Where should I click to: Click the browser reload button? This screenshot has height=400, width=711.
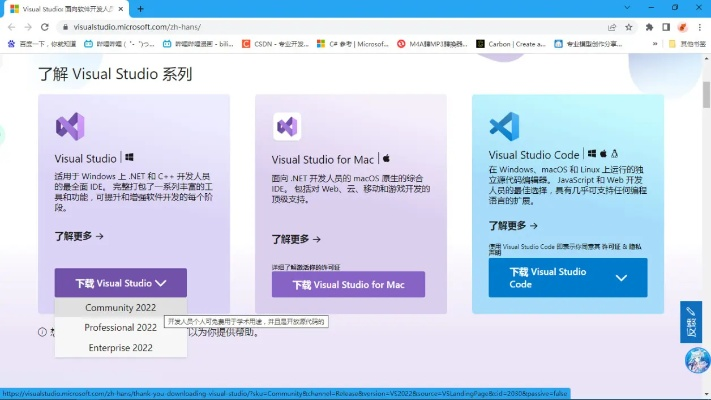coord(45,27)
